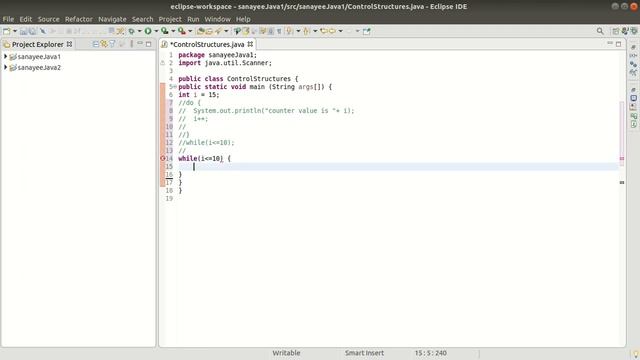This screenshot has height=360, width=640.
Task: Click the warning marker on line 2
Action: [162, 63]
